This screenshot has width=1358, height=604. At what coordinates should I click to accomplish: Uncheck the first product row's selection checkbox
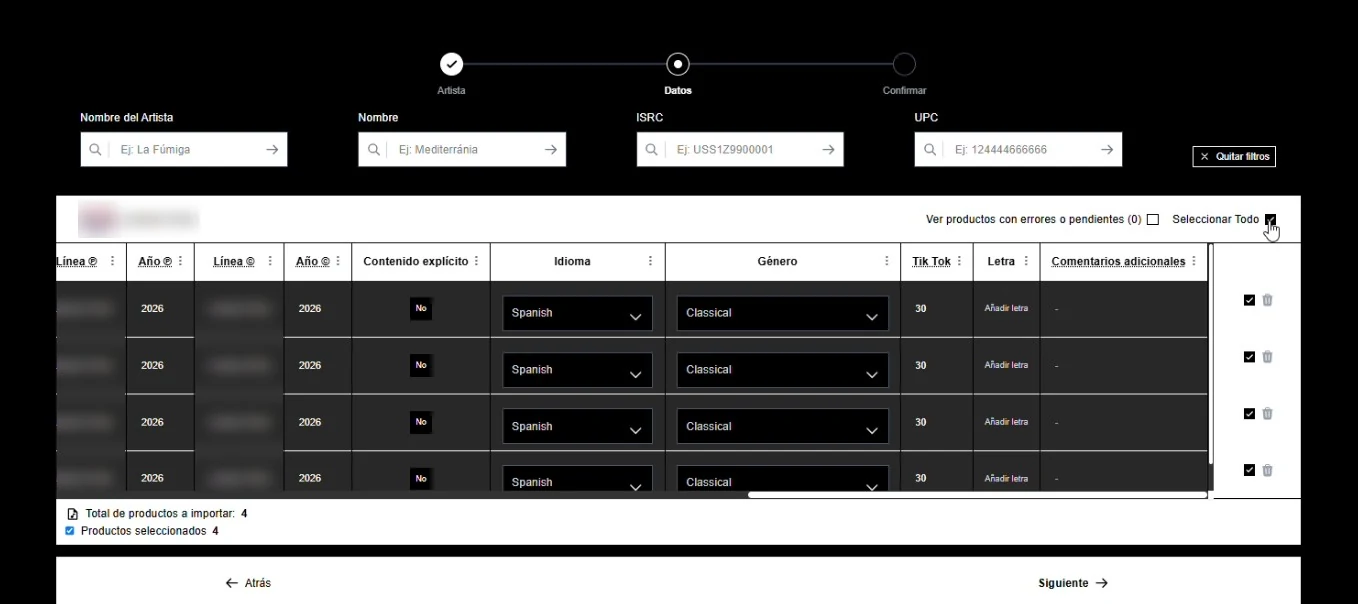click(x=1249, y=300)
